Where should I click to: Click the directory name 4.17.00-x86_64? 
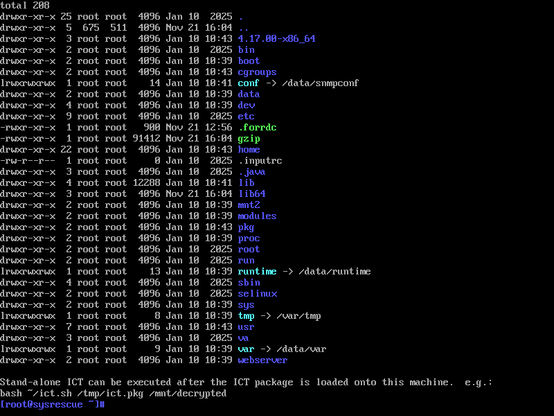click(276, 39)
